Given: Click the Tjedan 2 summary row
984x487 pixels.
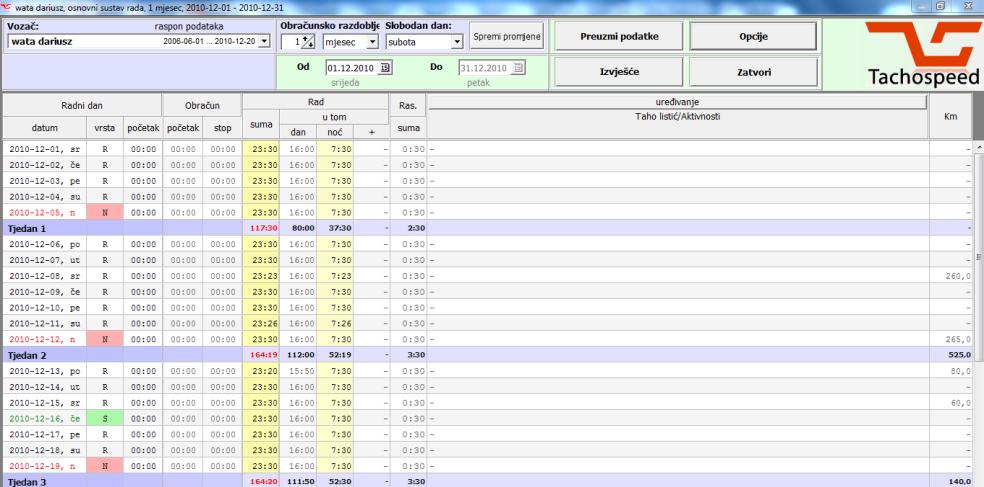Looking at the screenshot, I should 487,355.
